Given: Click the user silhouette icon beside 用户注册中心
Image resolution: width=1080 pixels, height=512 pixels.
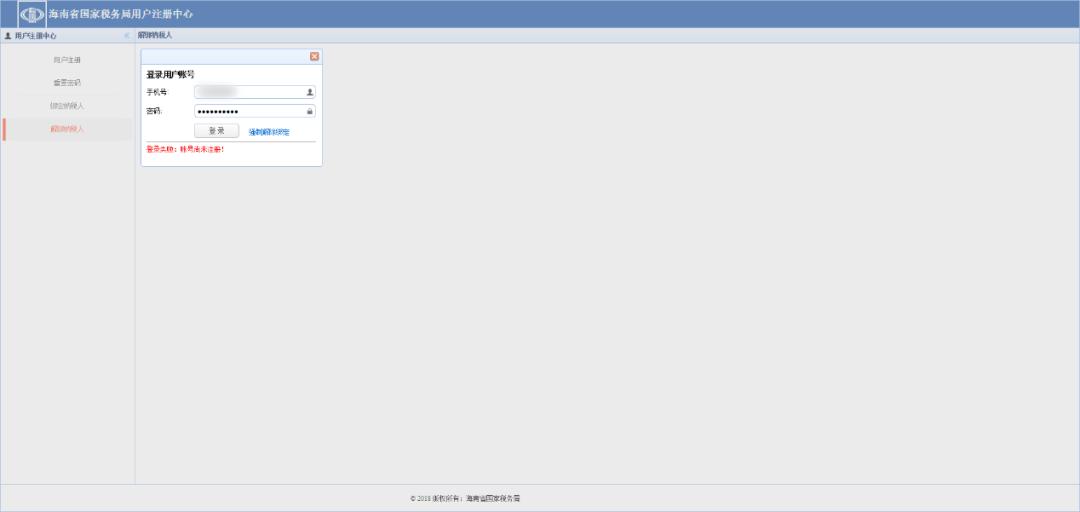Looking at the screenshot, I should [x=8, y=35].
